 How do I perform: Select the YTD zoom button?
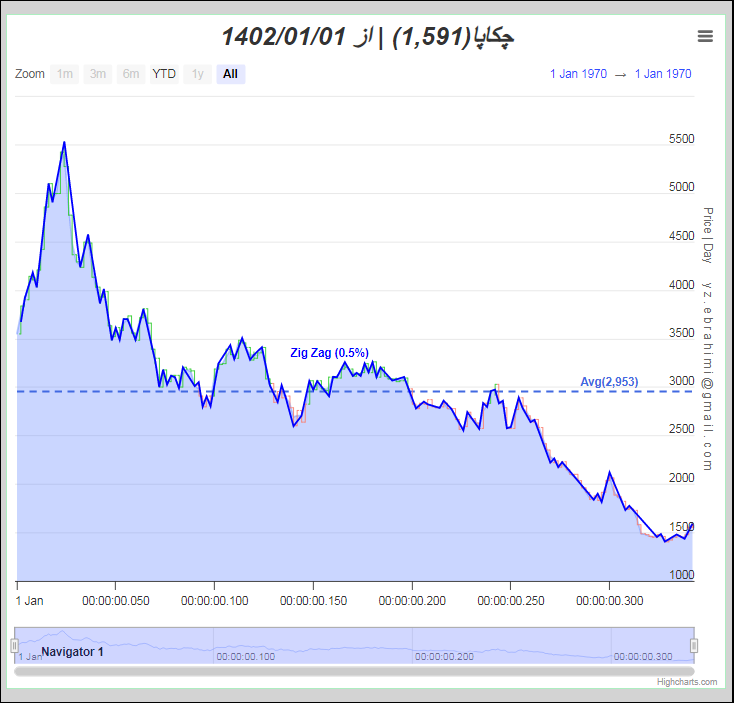[164, 74]
